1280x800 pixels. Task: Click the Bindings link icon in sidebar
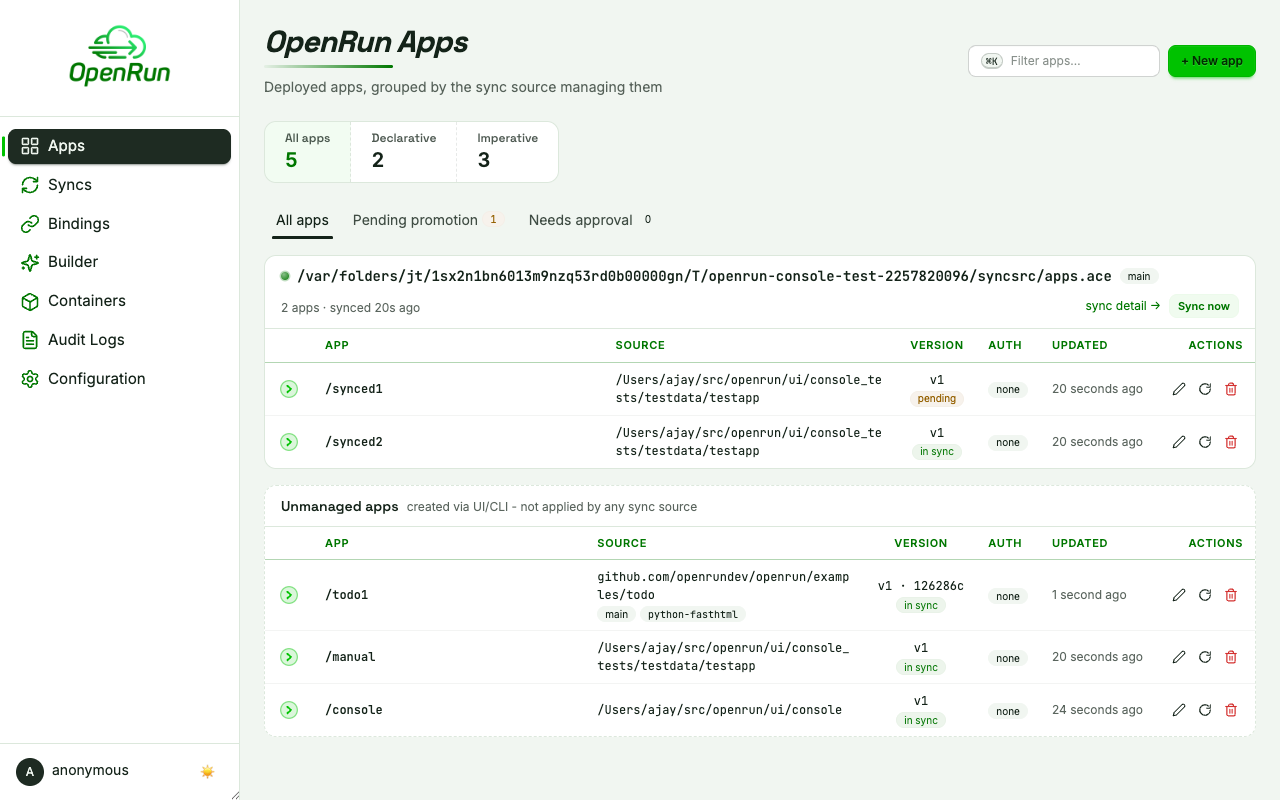(30, 224)
